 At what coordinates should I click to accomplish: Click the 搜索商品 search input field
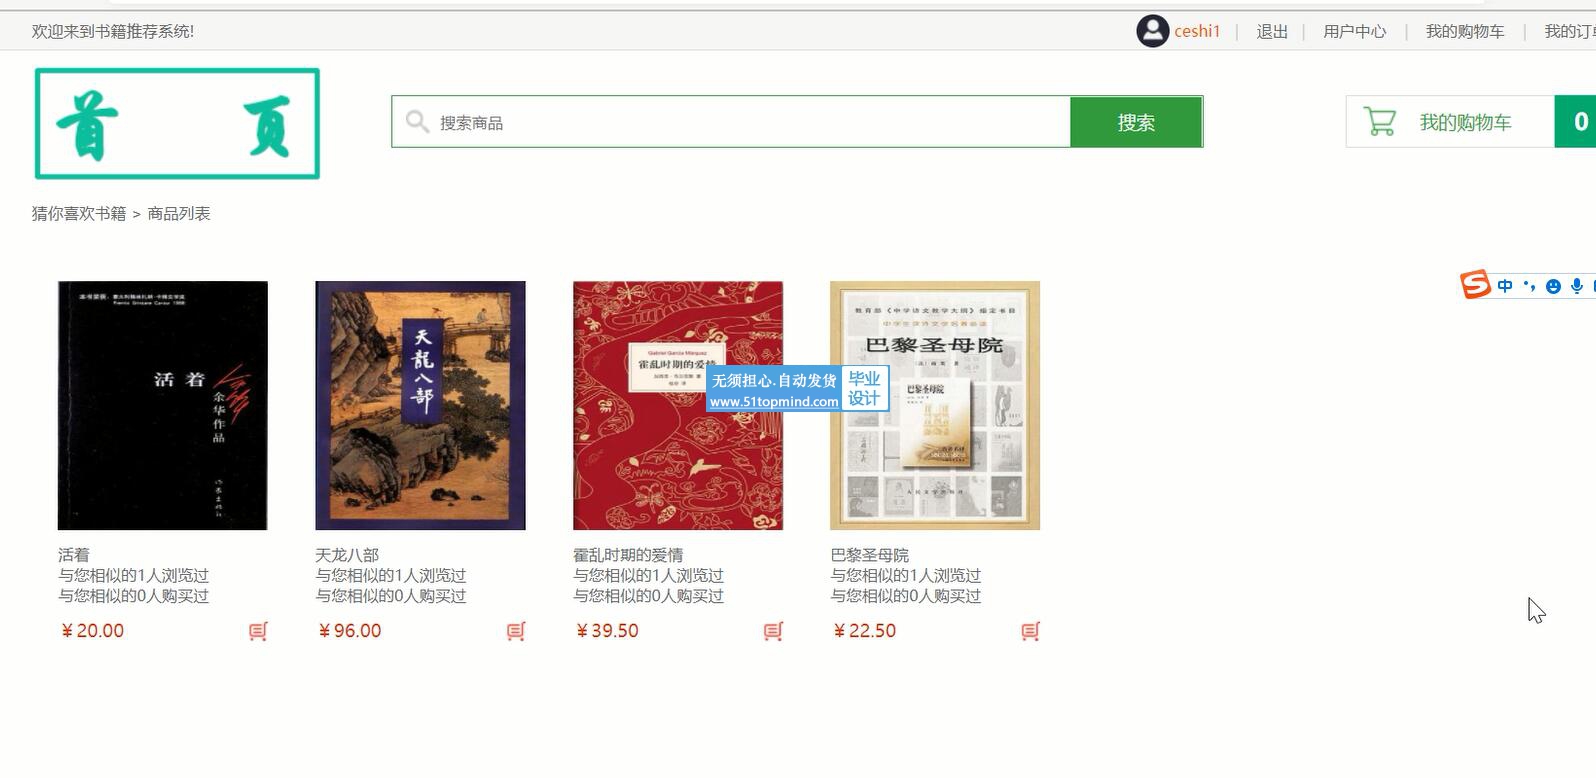731,122
